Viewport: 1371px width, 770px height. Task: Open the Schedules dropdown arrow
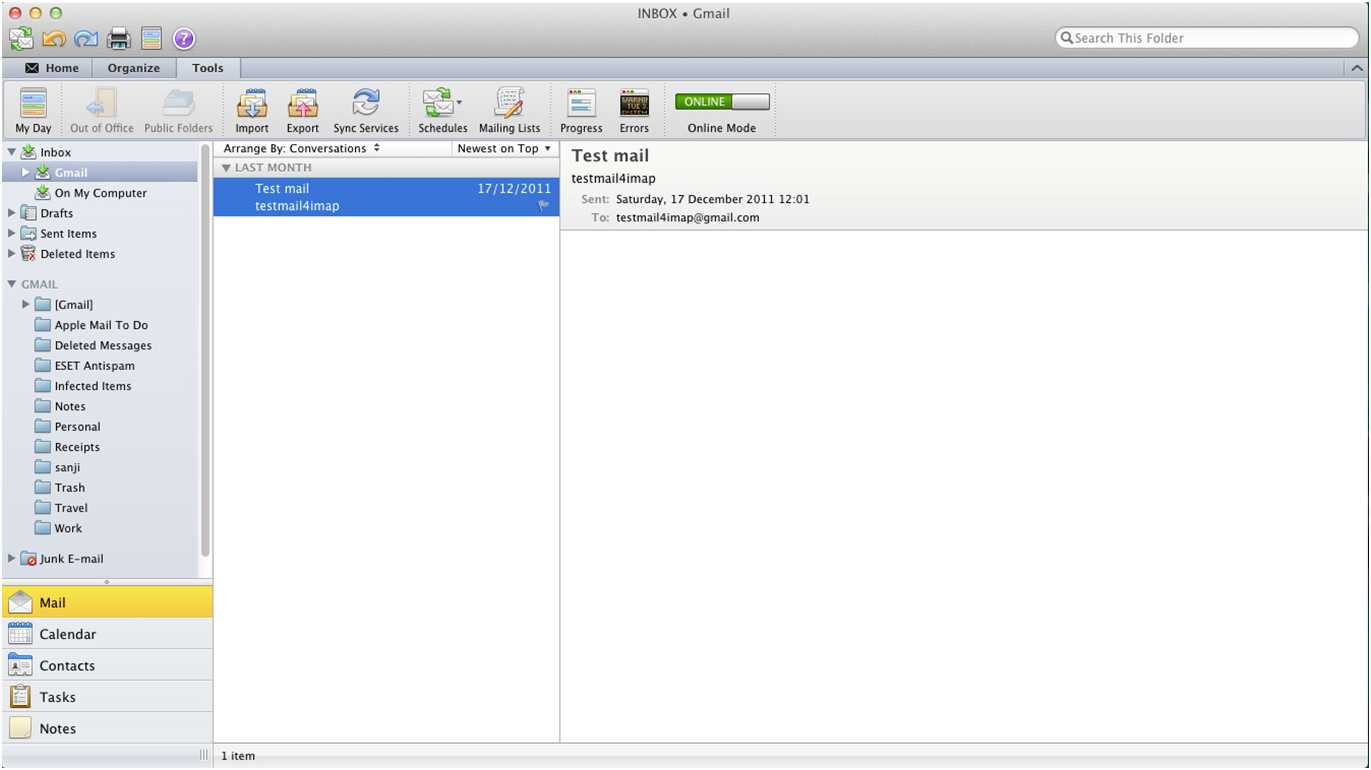coord(459,102)
